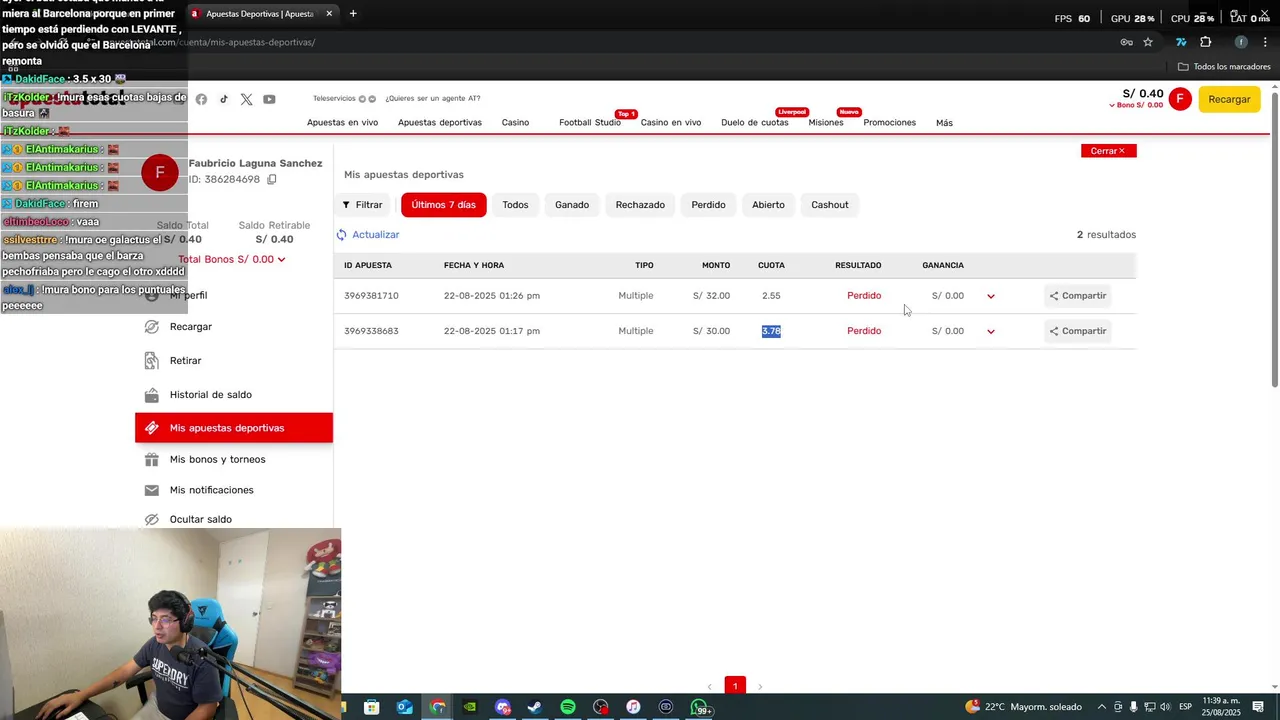Click the Historial de saldo briefcase icon
The height and width of the screenshot is (720, 1280).
pos(151,395)
